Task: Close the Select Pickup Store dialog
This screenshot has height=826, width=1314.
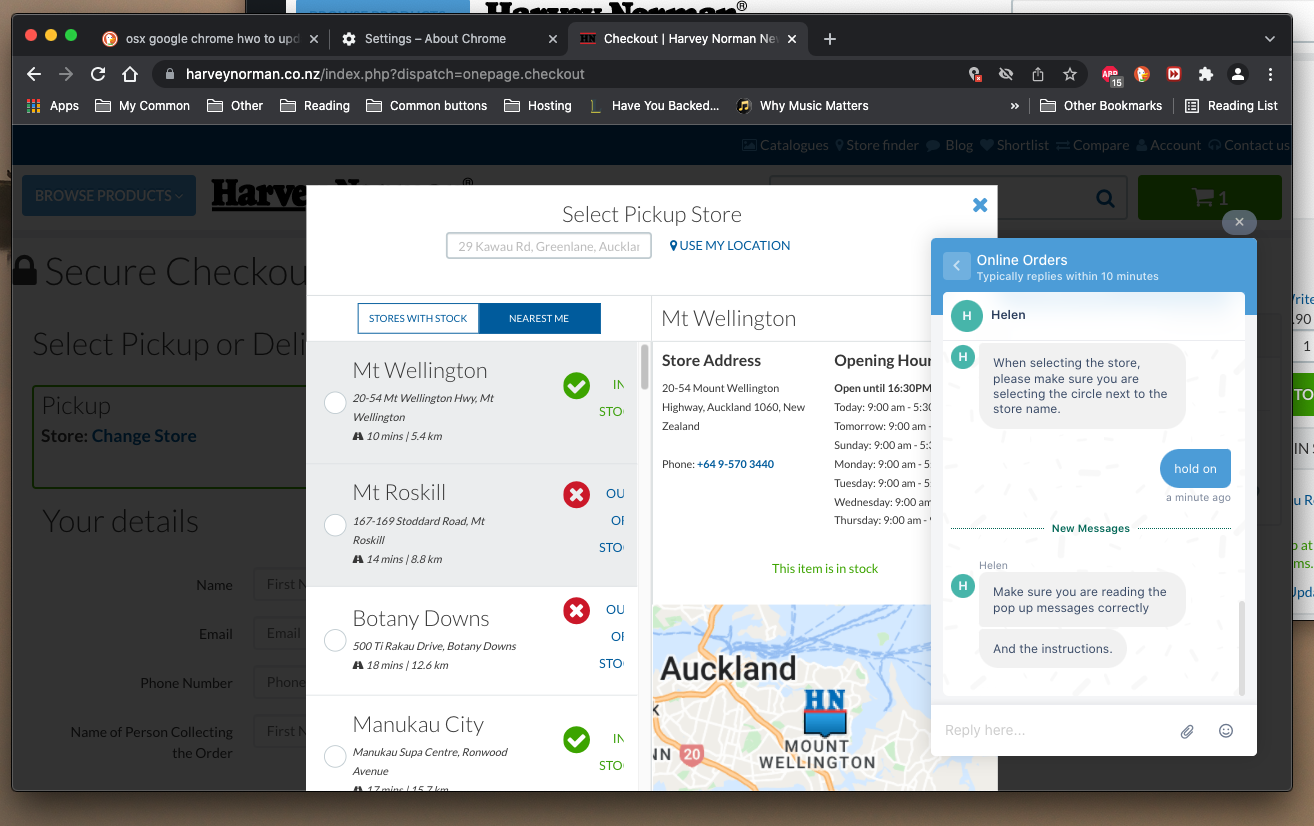Action: point(980,204)
